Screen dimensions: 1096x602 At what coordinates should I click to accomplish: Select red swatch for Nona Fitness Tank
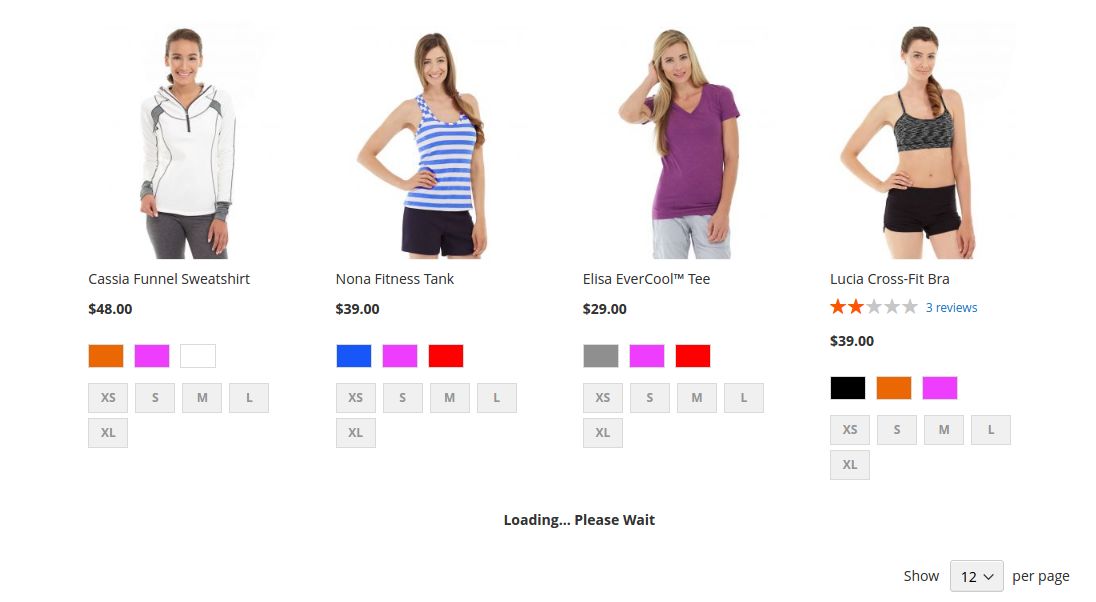446,356
